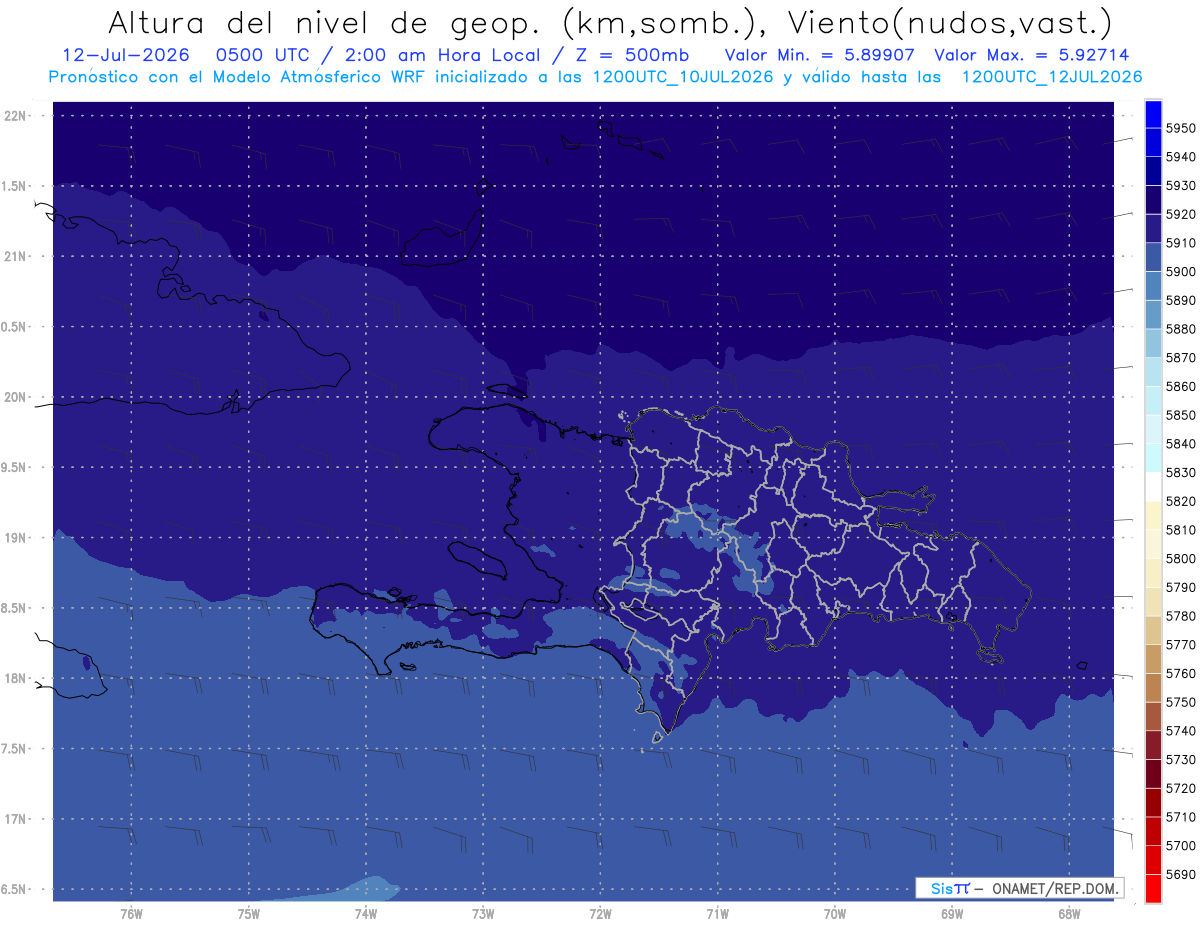The width and height of the screenshot is (1200, 927).
Task: Click the 5910 legend value
Action: [x=1181, y=243]
